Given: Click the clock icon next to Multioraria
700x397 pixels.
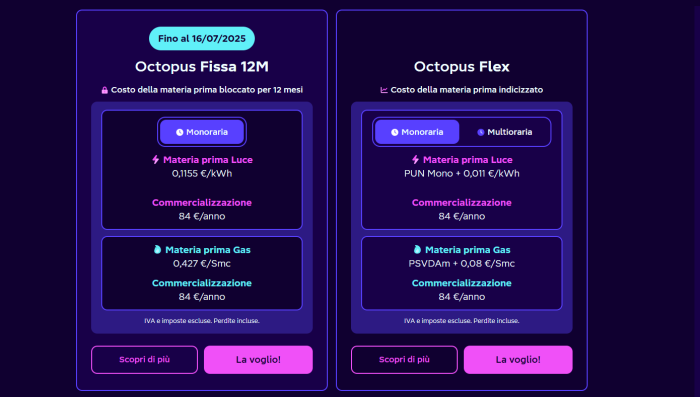Looking at the screenshot, I should tap(480, 132).
